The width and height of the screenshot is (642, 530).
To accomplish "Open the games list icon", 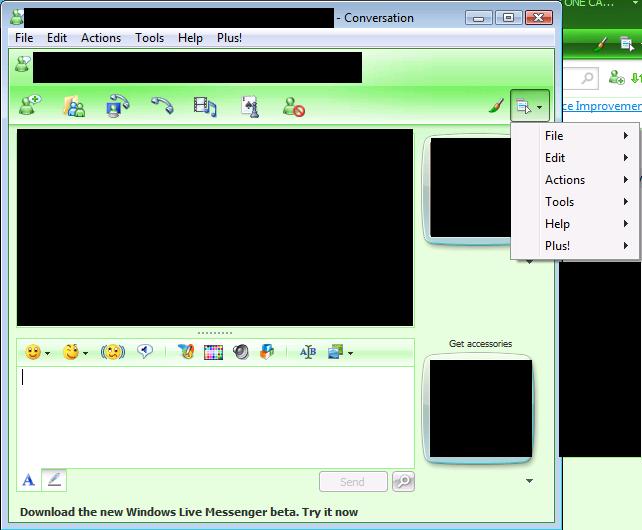I will tap(250, 105).
